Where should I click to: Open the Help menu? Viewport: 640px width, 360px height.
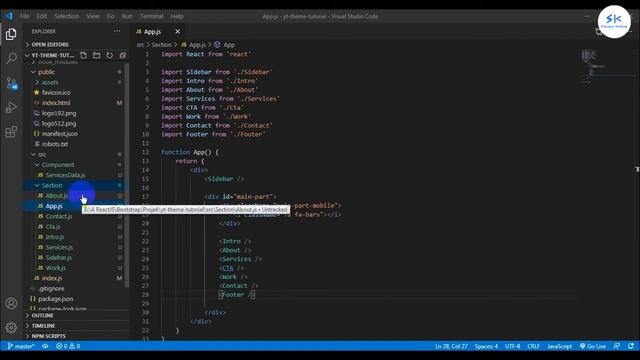(x=177, y=16)
